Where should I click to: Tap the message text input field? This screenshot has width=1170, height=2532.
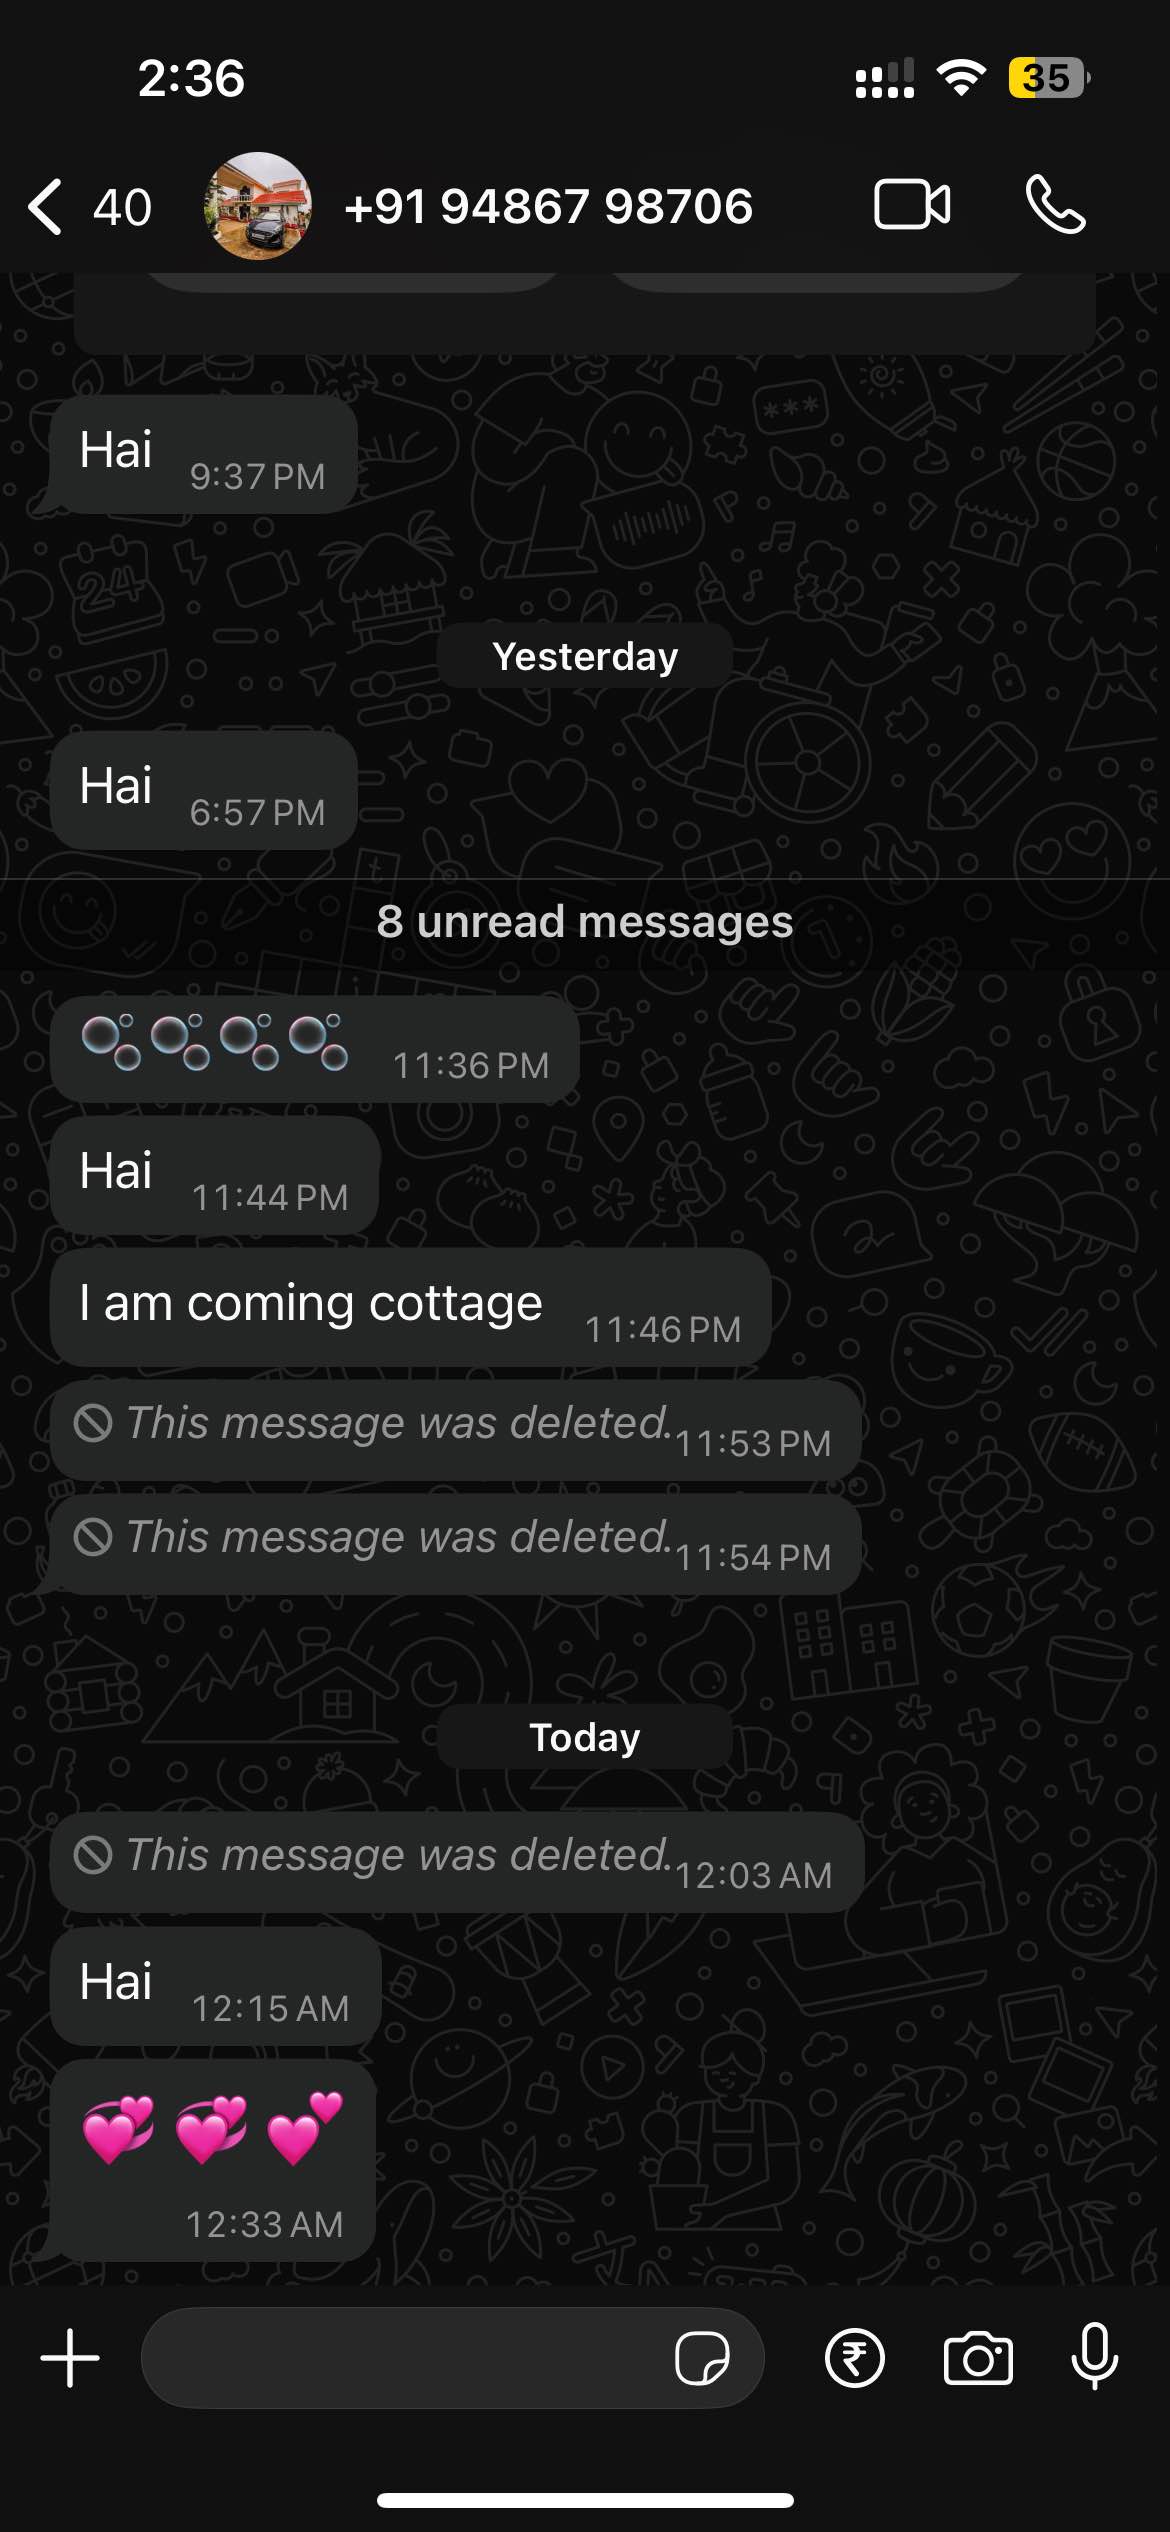coord(452,2358)
